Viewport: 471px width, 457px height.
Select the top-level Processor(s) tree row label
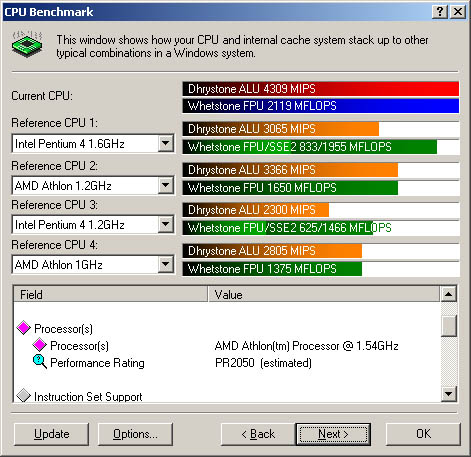click(63, 329)
